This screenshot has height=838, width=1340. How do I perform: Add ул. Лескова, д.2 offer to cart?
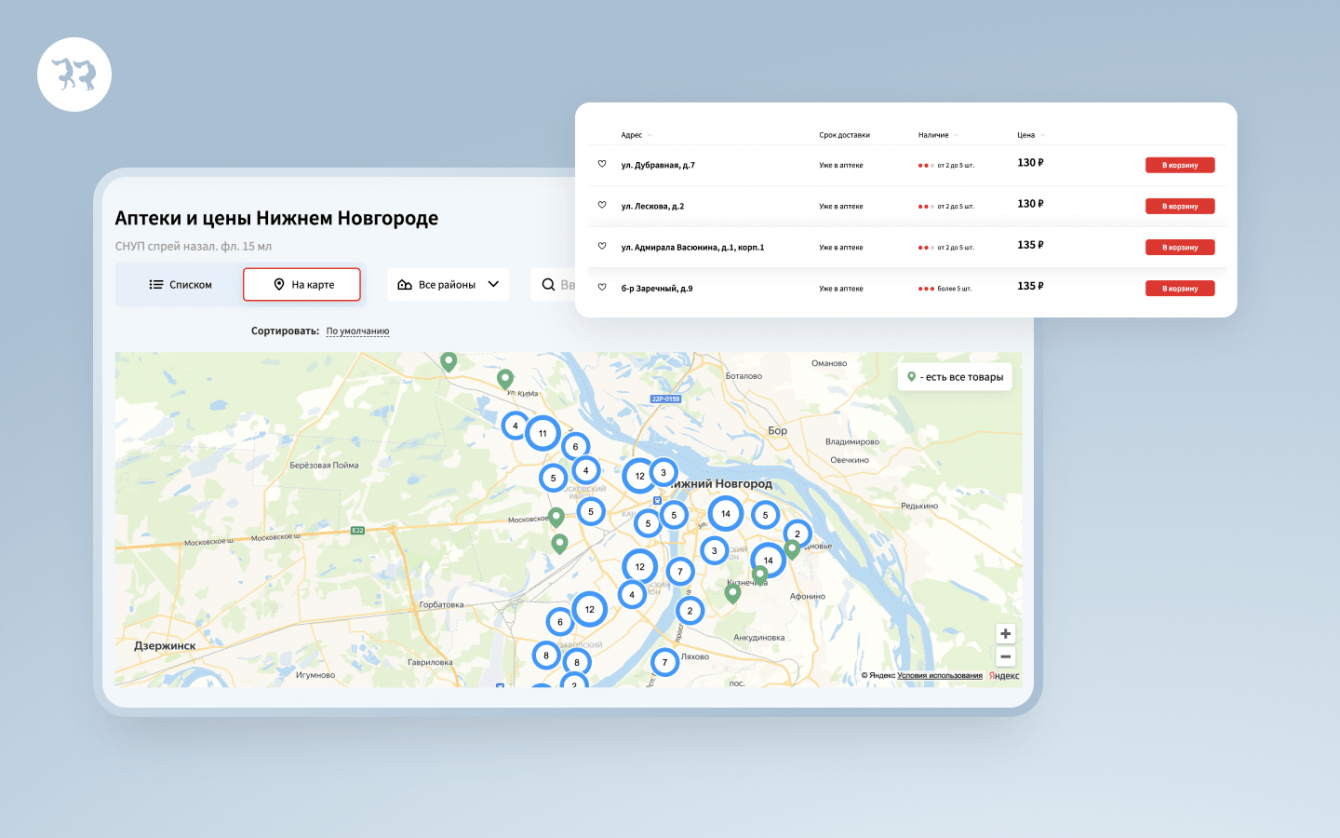[x=1180, y=206]
